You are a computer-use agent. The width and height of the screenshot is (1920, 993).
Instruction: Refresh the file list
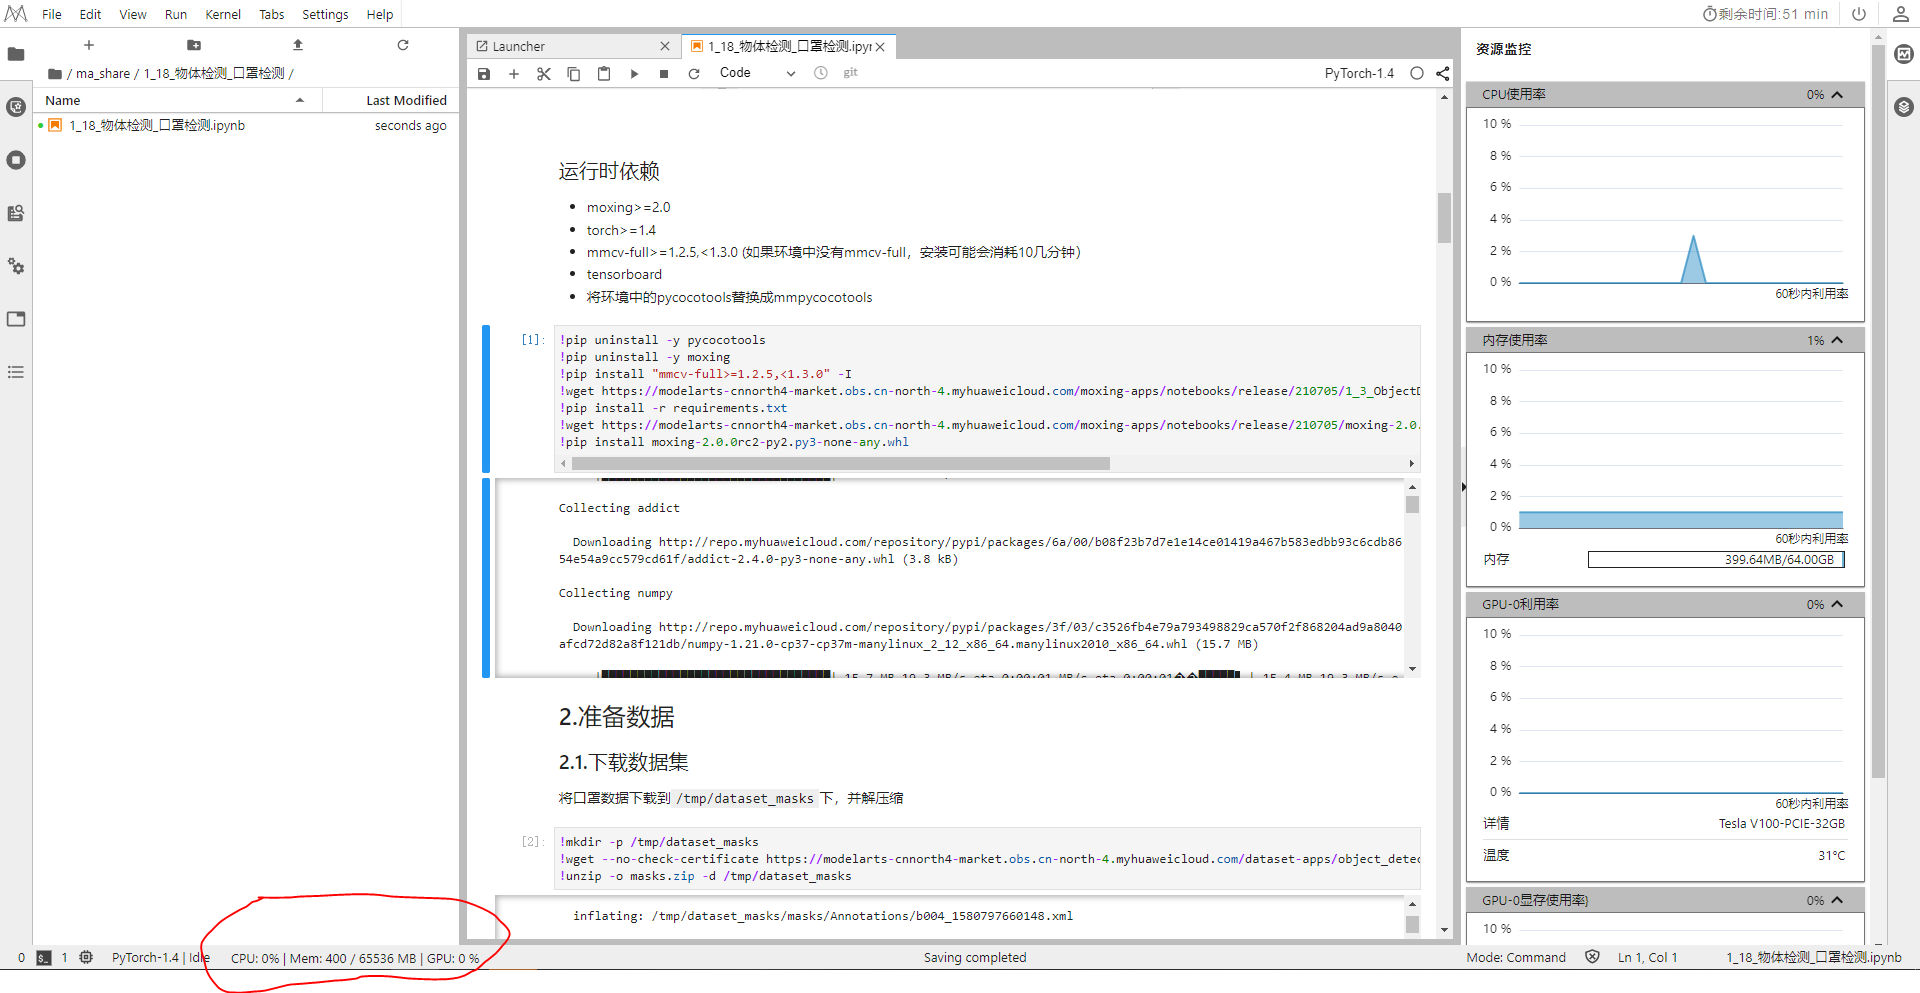click(403, 45)
